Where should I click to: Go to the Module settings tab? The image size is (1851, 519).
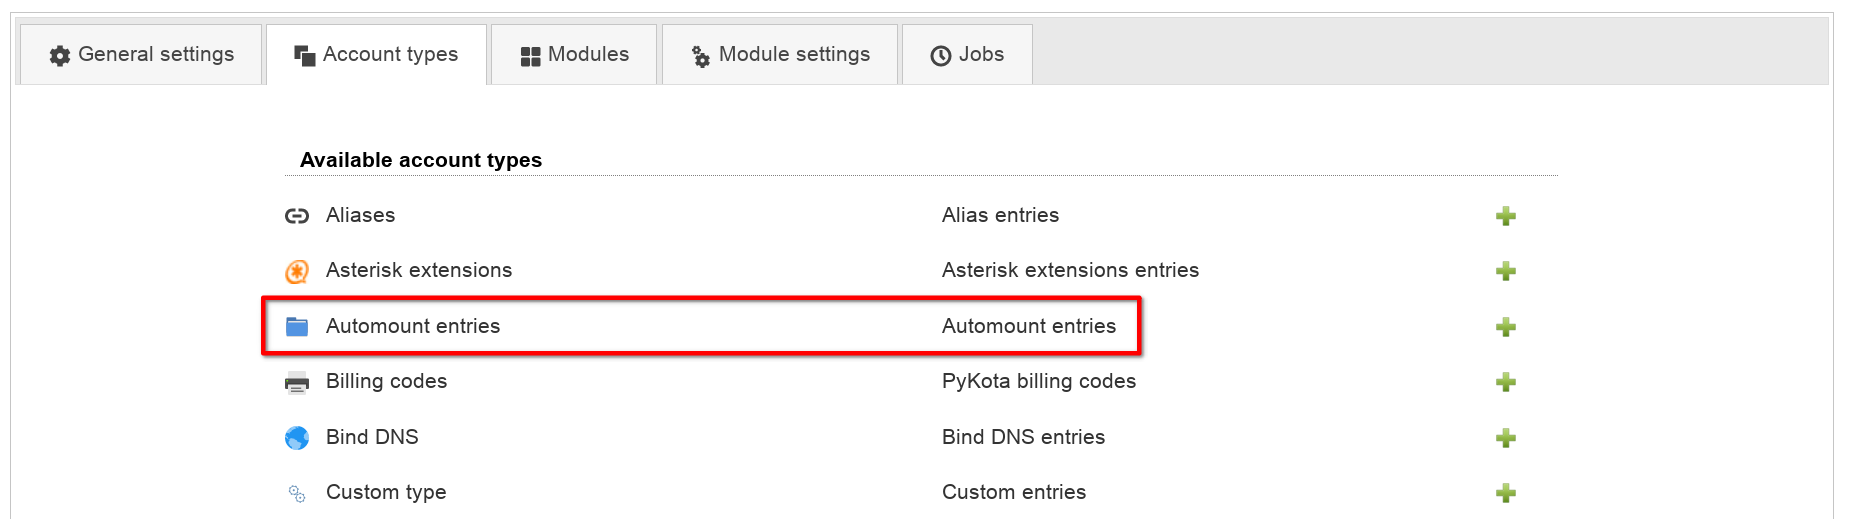pyautogui.click(x=780, y=55)
